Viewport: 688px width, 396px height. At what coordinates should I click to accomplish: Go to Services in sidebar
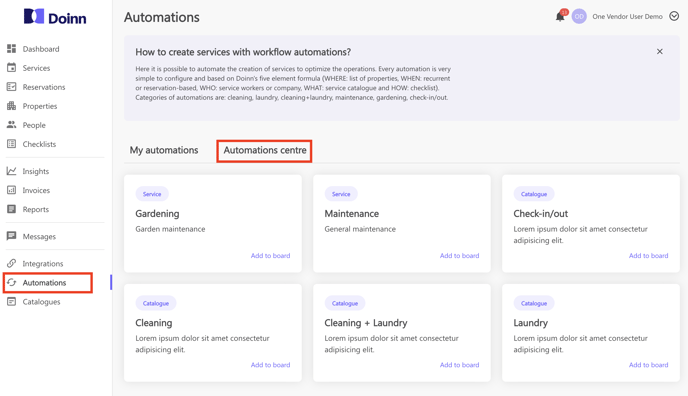(36, 68)
